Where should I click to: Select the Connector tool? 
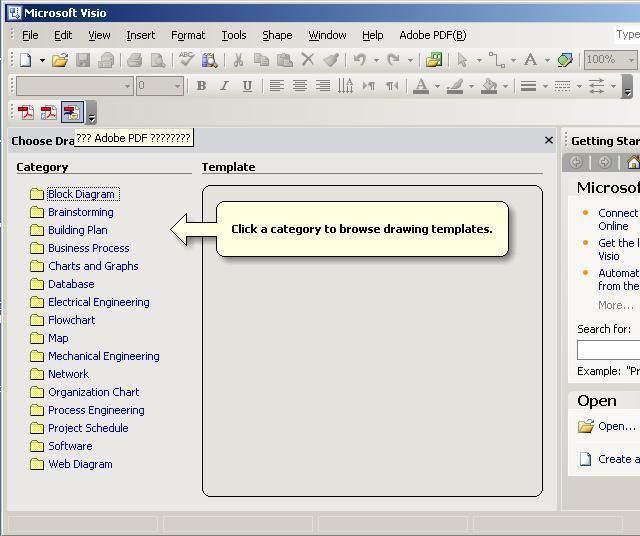(x=496, y=60)
